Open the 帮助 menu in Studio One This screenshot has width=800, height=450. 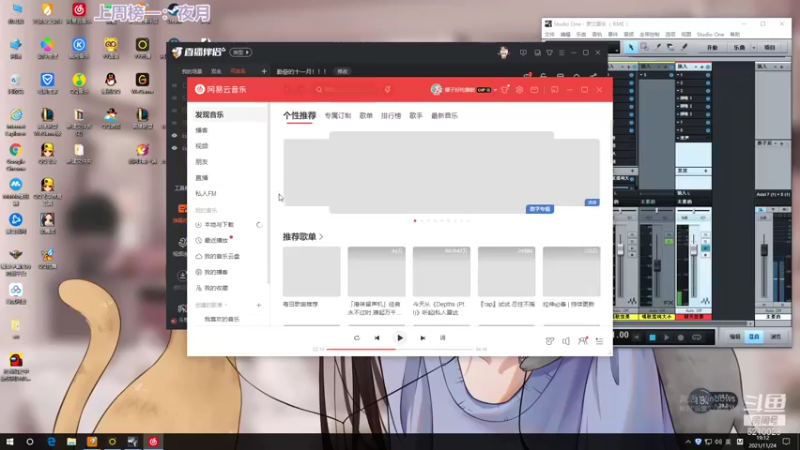pos(735,35)
